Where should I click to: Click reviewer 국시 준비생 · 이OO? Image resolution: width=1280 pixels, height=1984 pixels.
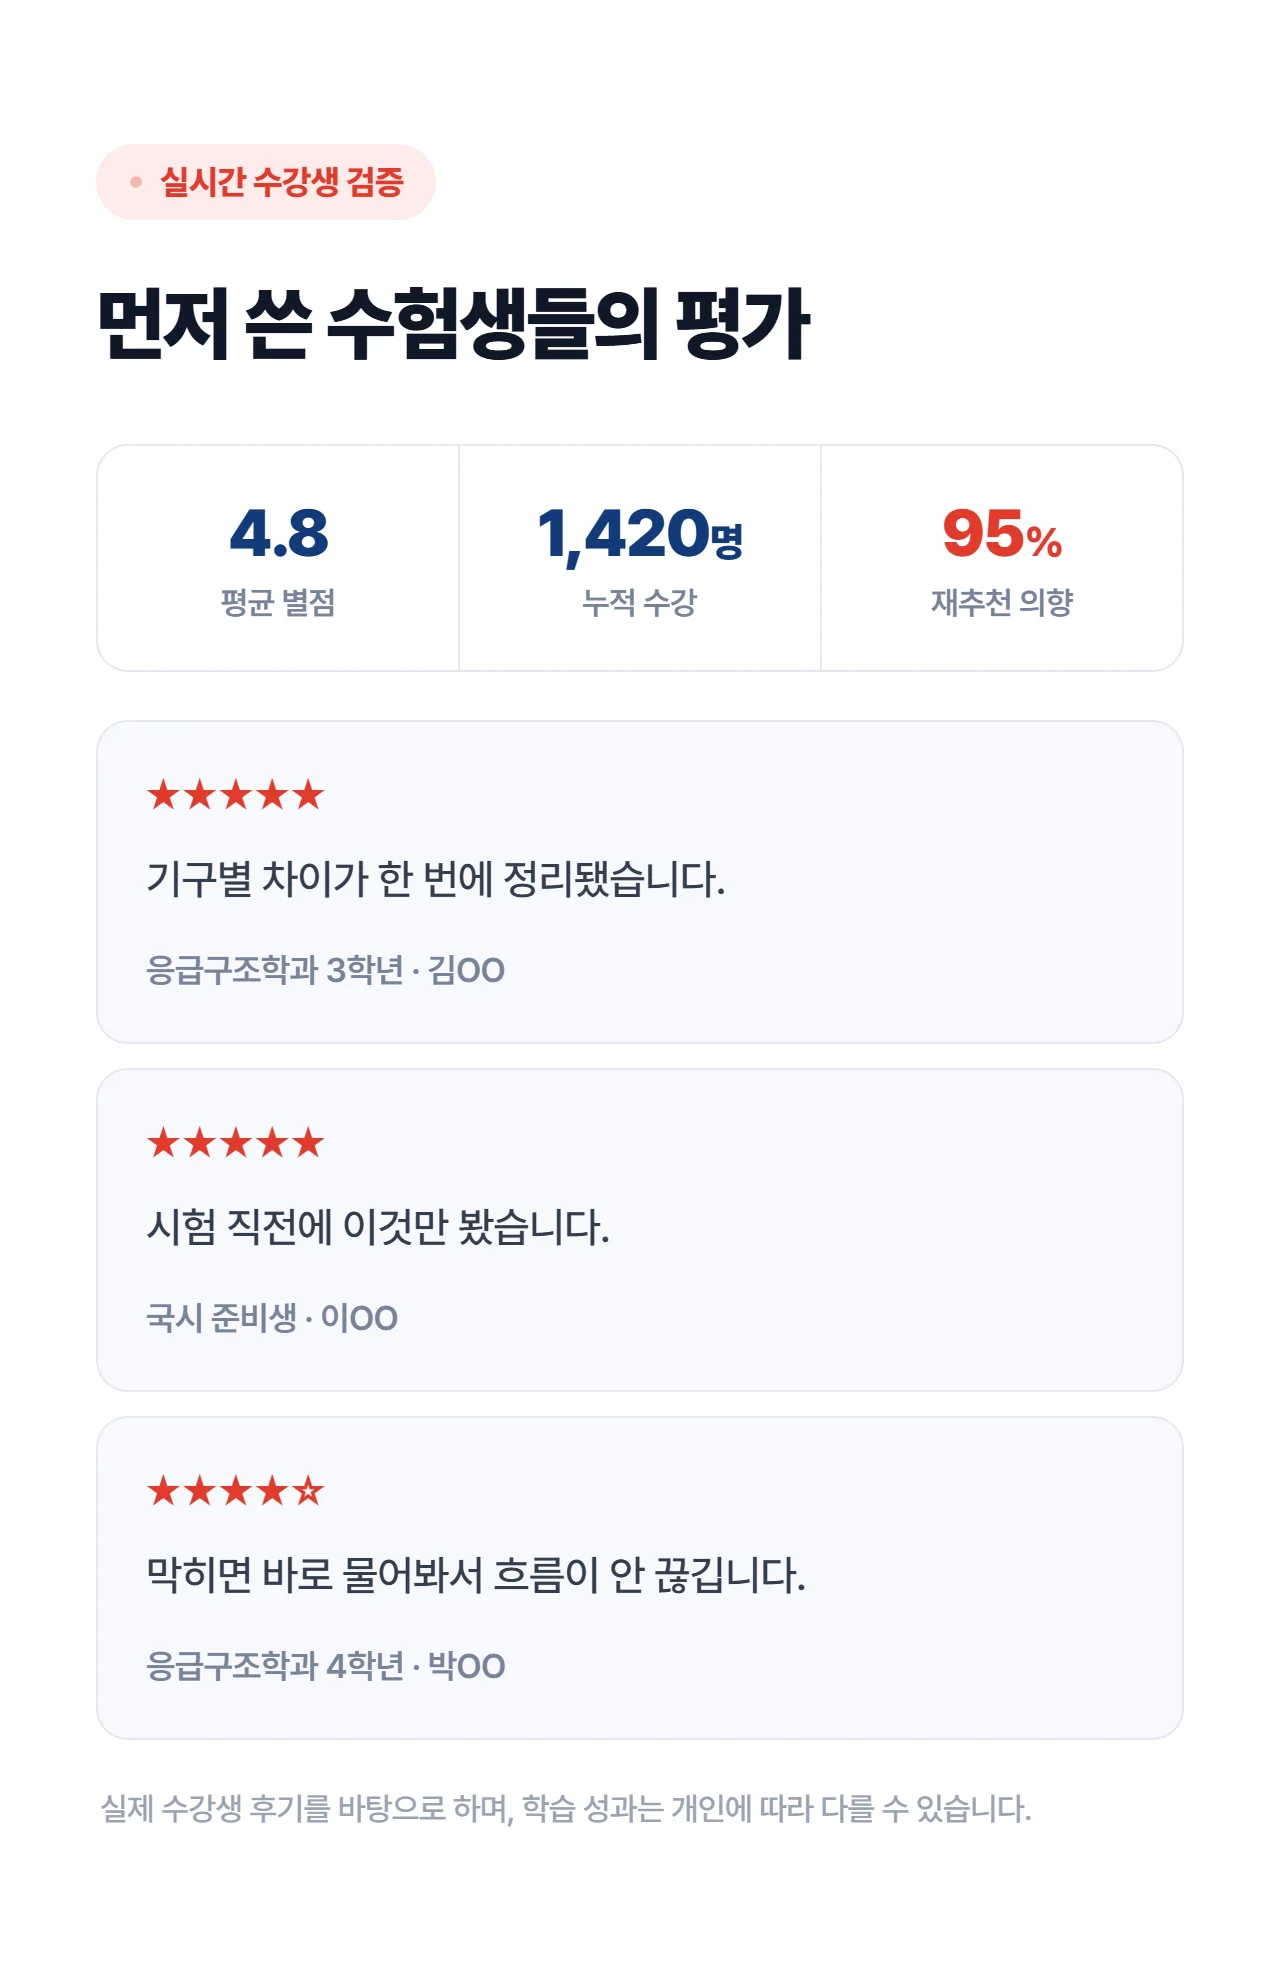click(x=272, y=1318)
